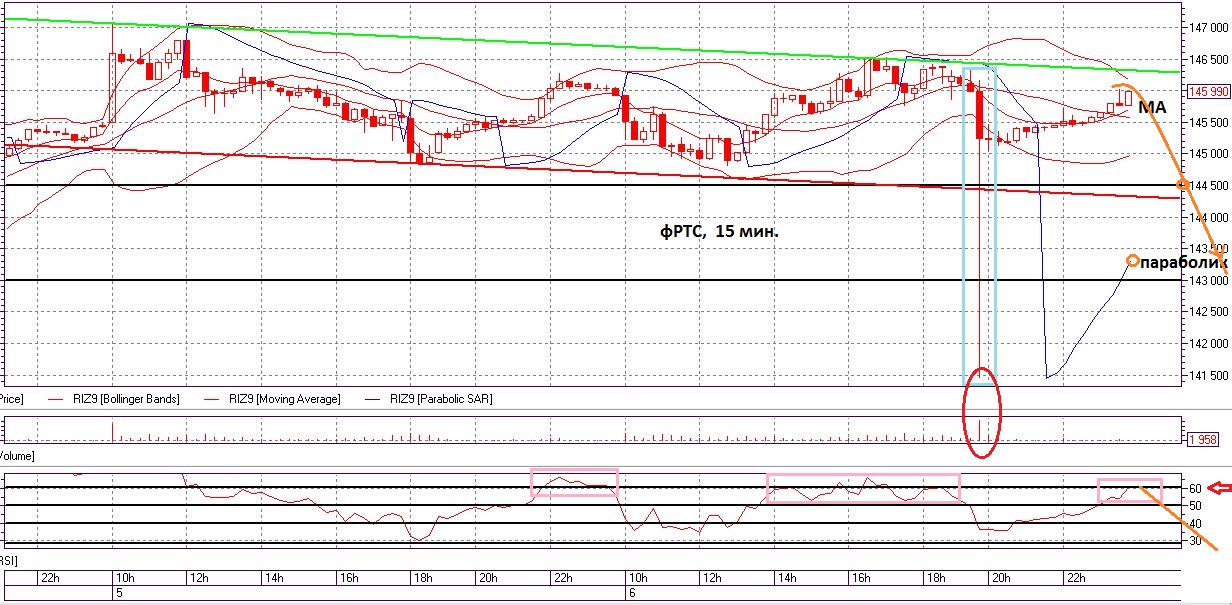This screenshot has height=605, width=1232.
Task: Click the date label 6 on time axis
Action: point(631,592)
